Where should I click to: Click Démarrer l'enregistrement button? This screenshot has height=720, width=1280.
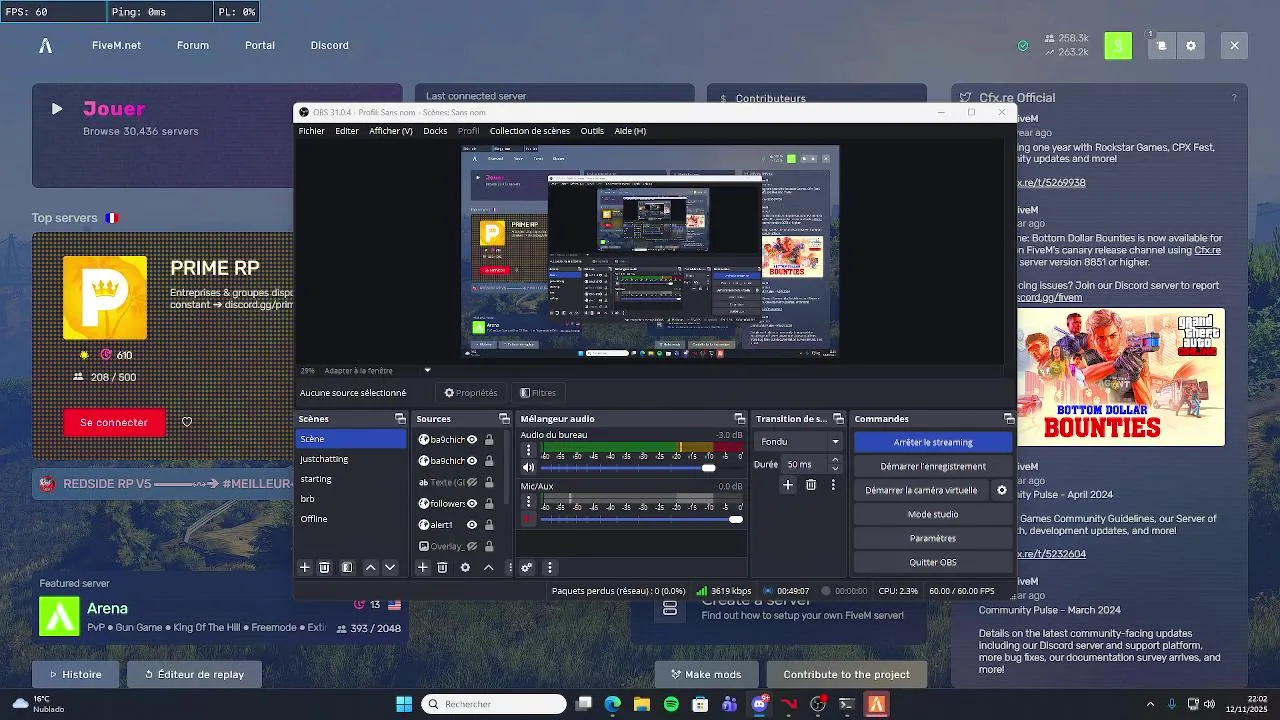pyautogui.click(x=933, y=466)
